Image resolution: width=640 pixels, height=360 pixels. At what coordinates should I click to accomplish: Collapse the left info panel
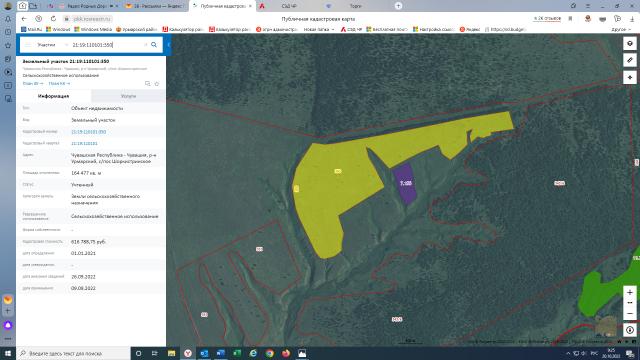[x=168, y=44]
